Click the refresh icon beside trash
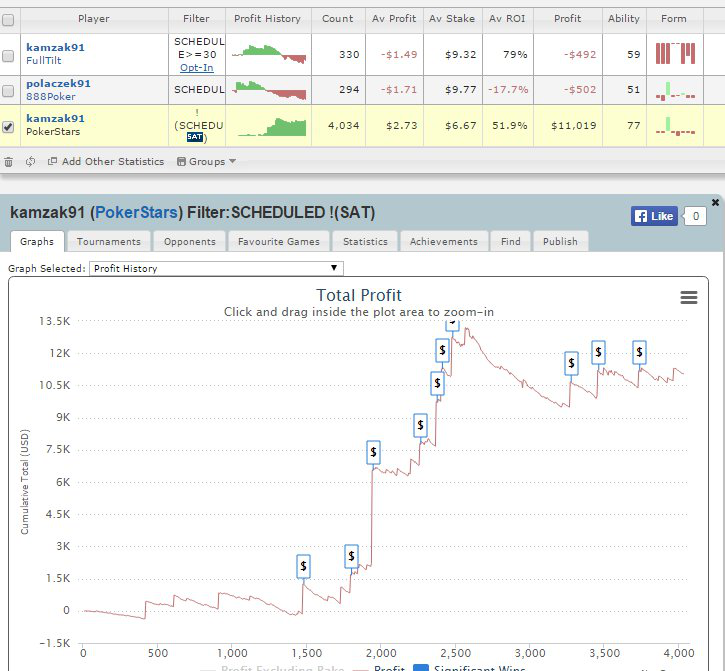The width and height of the screenshot is (725, 671). click(31, 161)
